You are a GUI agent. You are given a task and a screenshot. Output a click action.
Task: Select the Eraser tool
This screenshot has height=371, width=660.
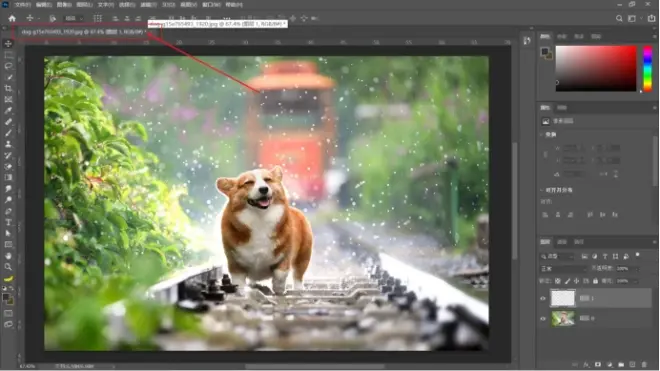tap(8, 166)
